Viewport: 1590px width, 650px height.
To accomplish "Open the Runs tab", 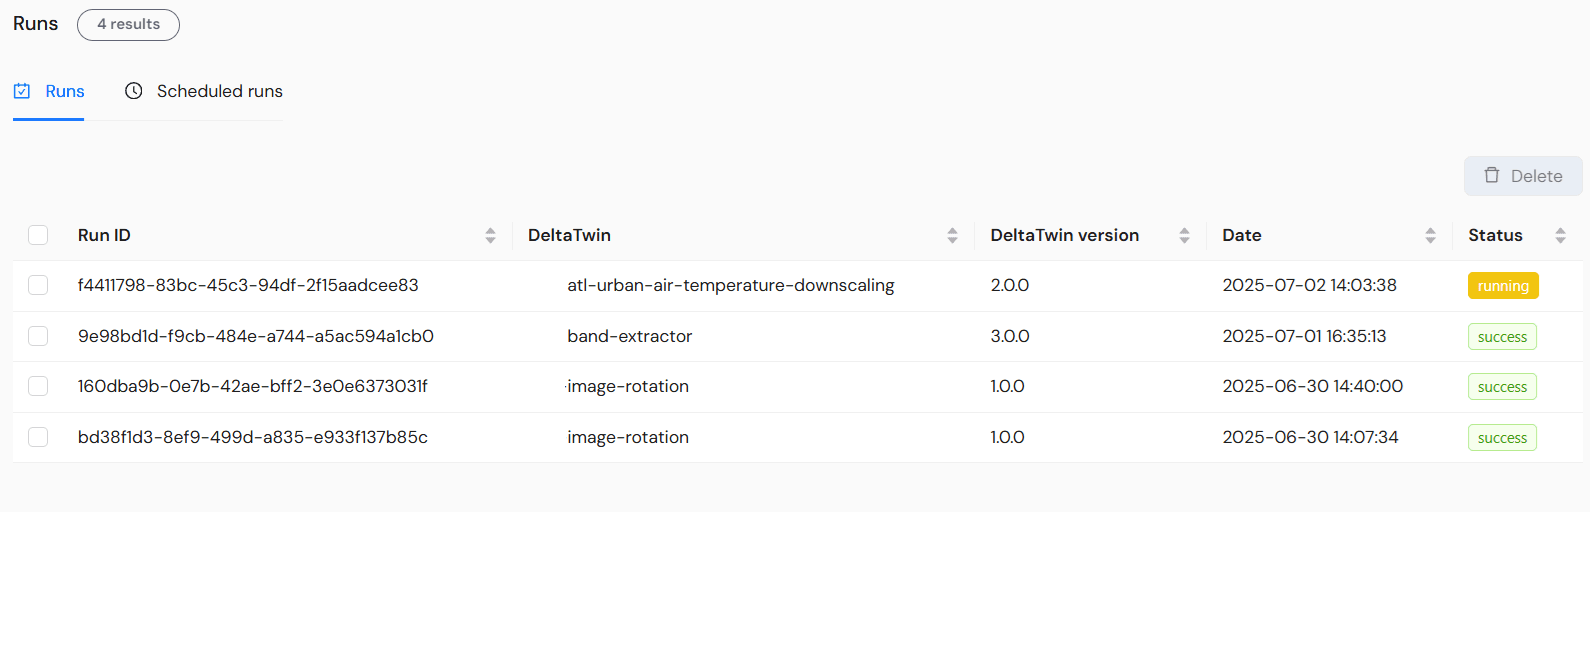I will [64, 91].
